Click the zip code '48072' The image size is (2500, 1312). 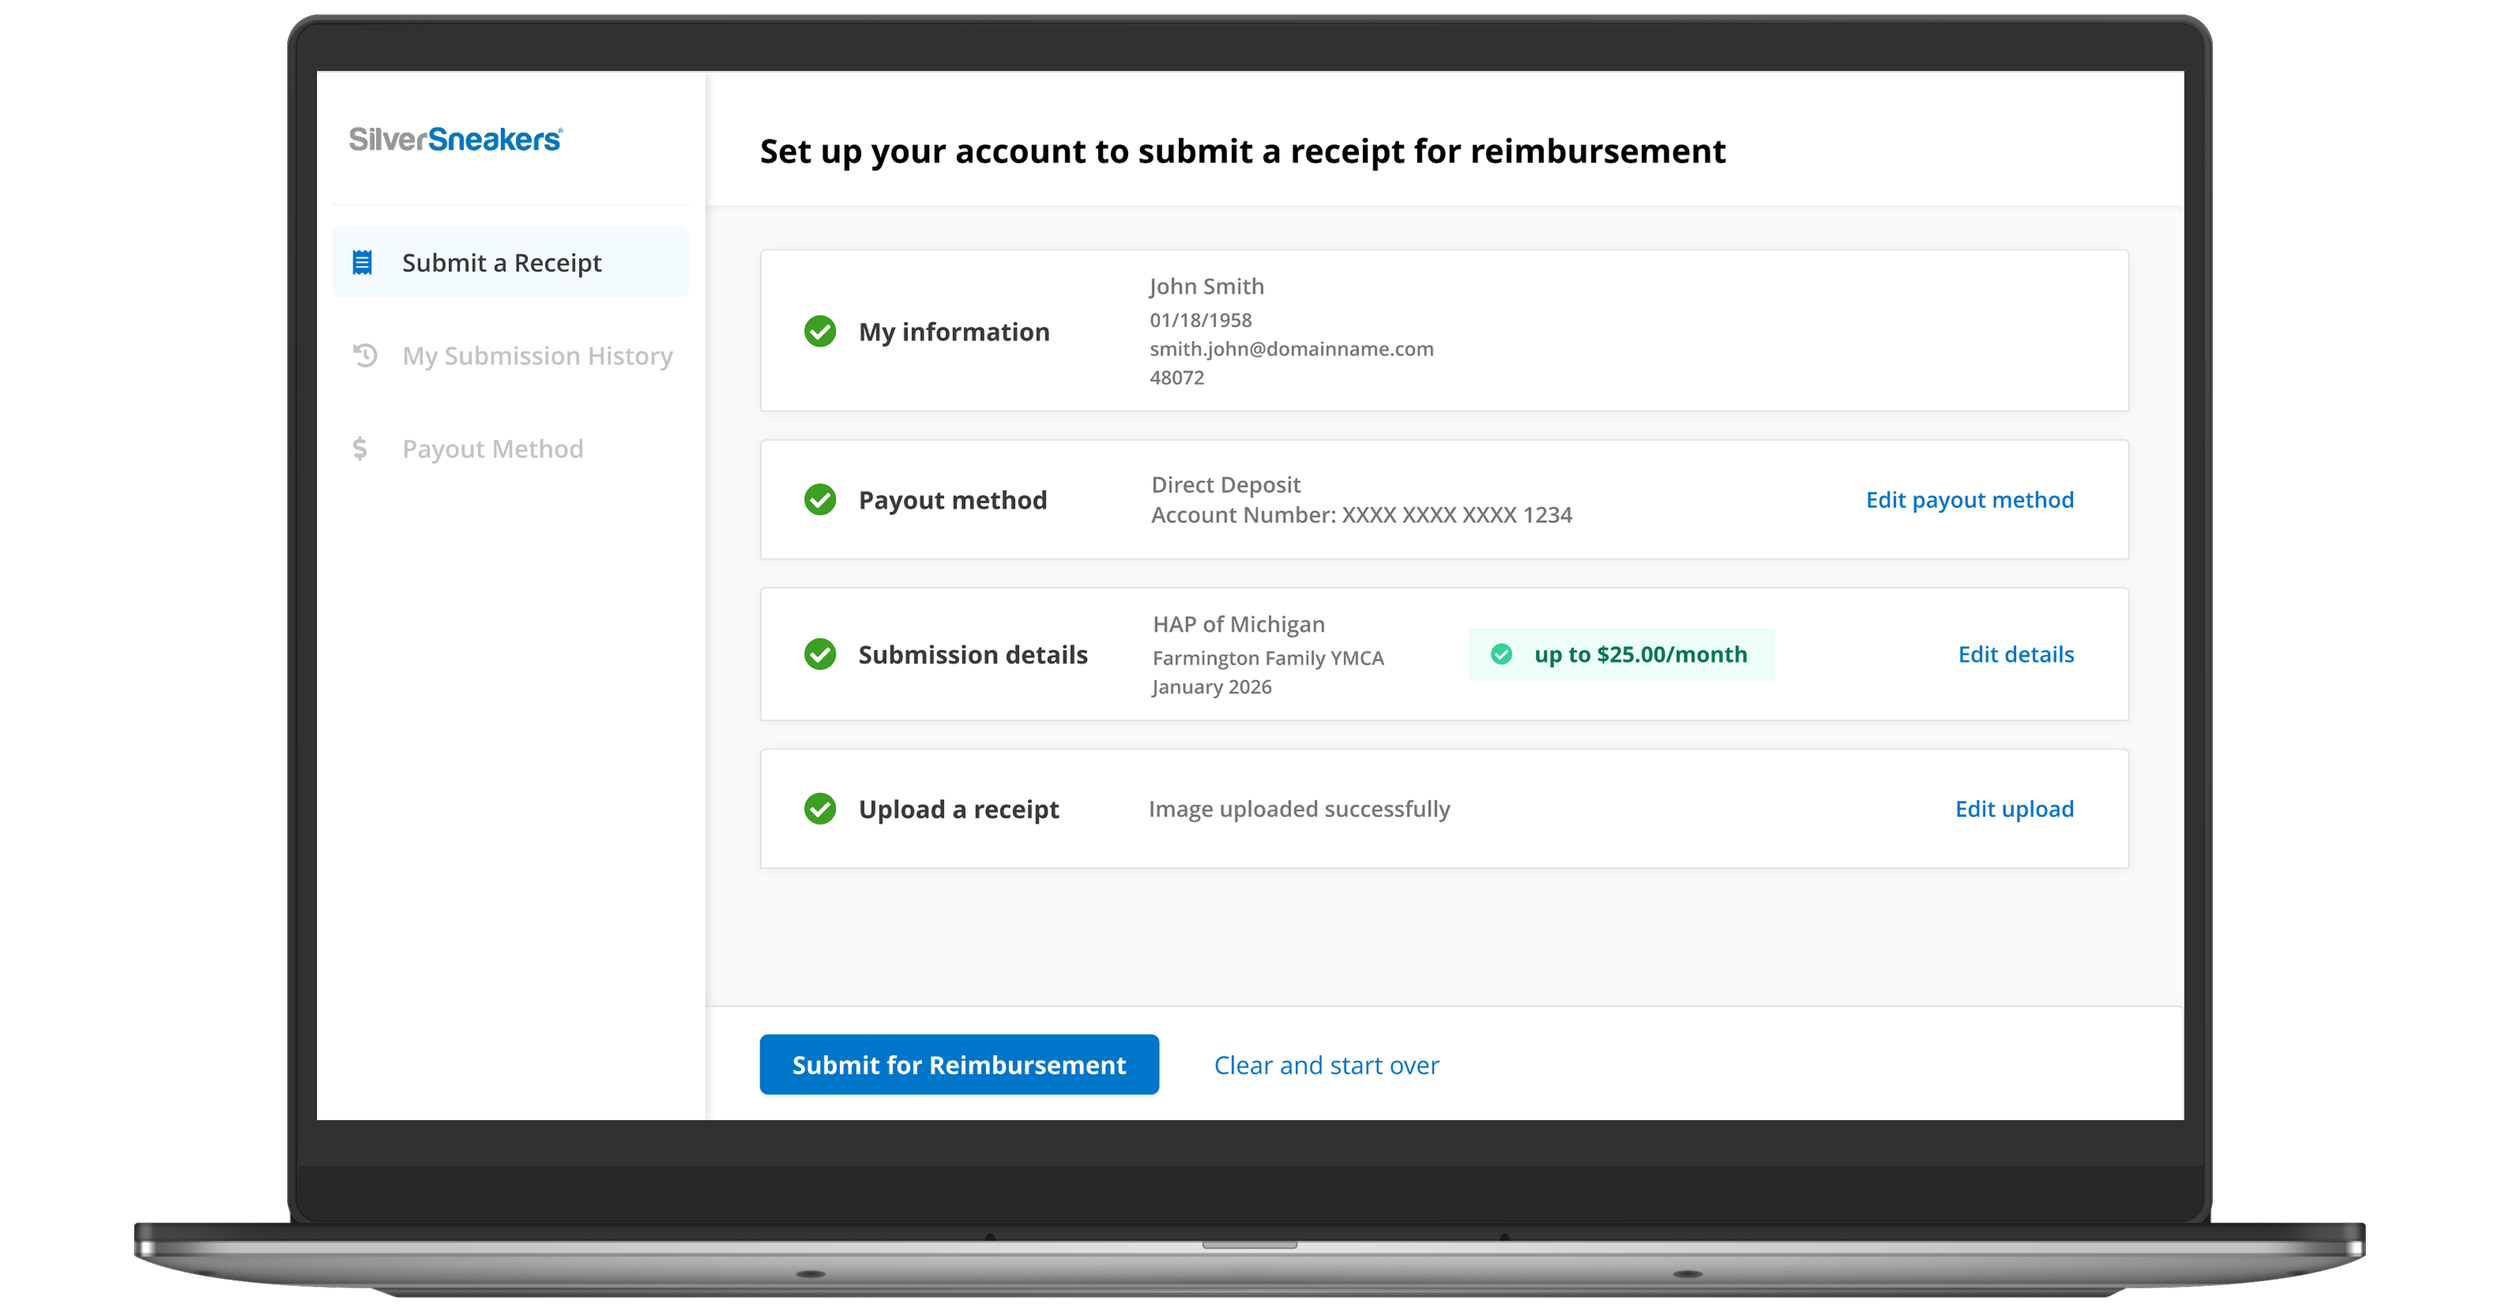pyautogui.click(x=1176, y=378)
